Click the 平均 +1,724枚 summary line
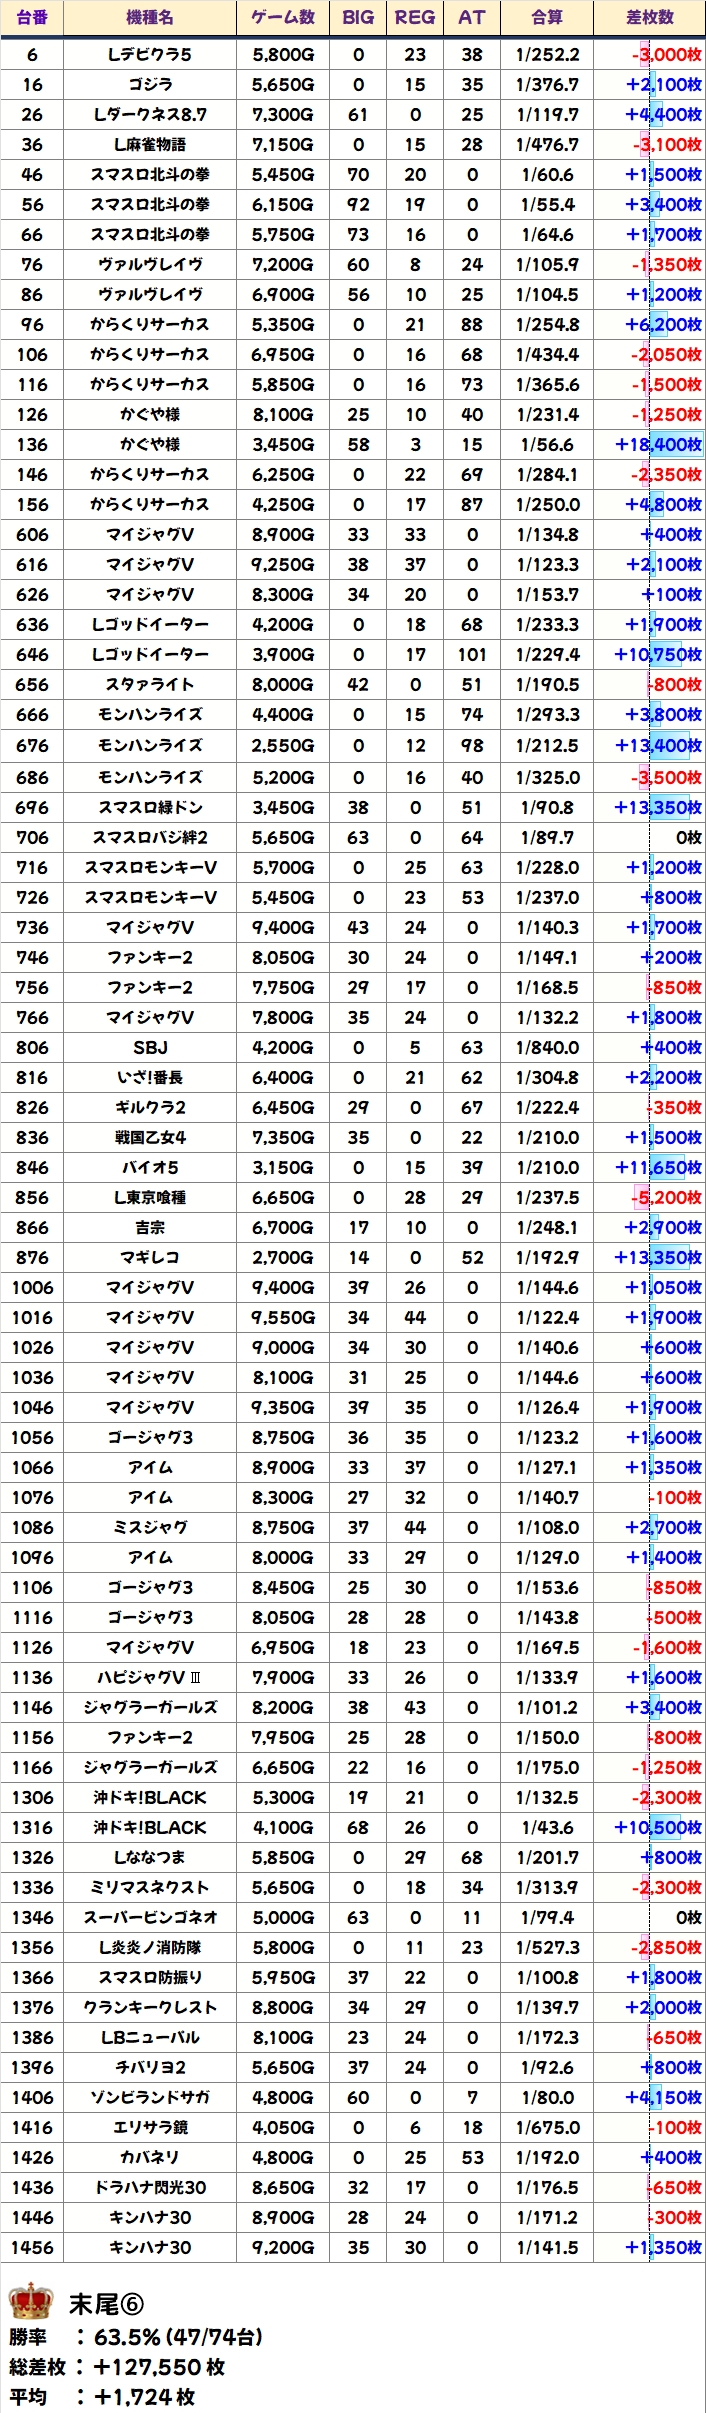Image resolution: width=706 pixels, height=2413 pixels. 102,2397
